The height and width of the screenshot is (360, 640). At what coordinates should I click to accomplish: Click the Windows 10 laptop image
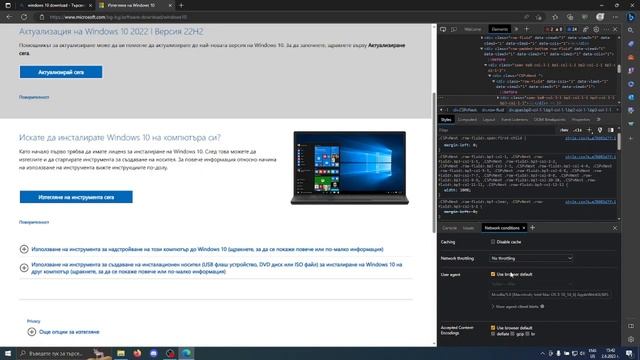350,168
